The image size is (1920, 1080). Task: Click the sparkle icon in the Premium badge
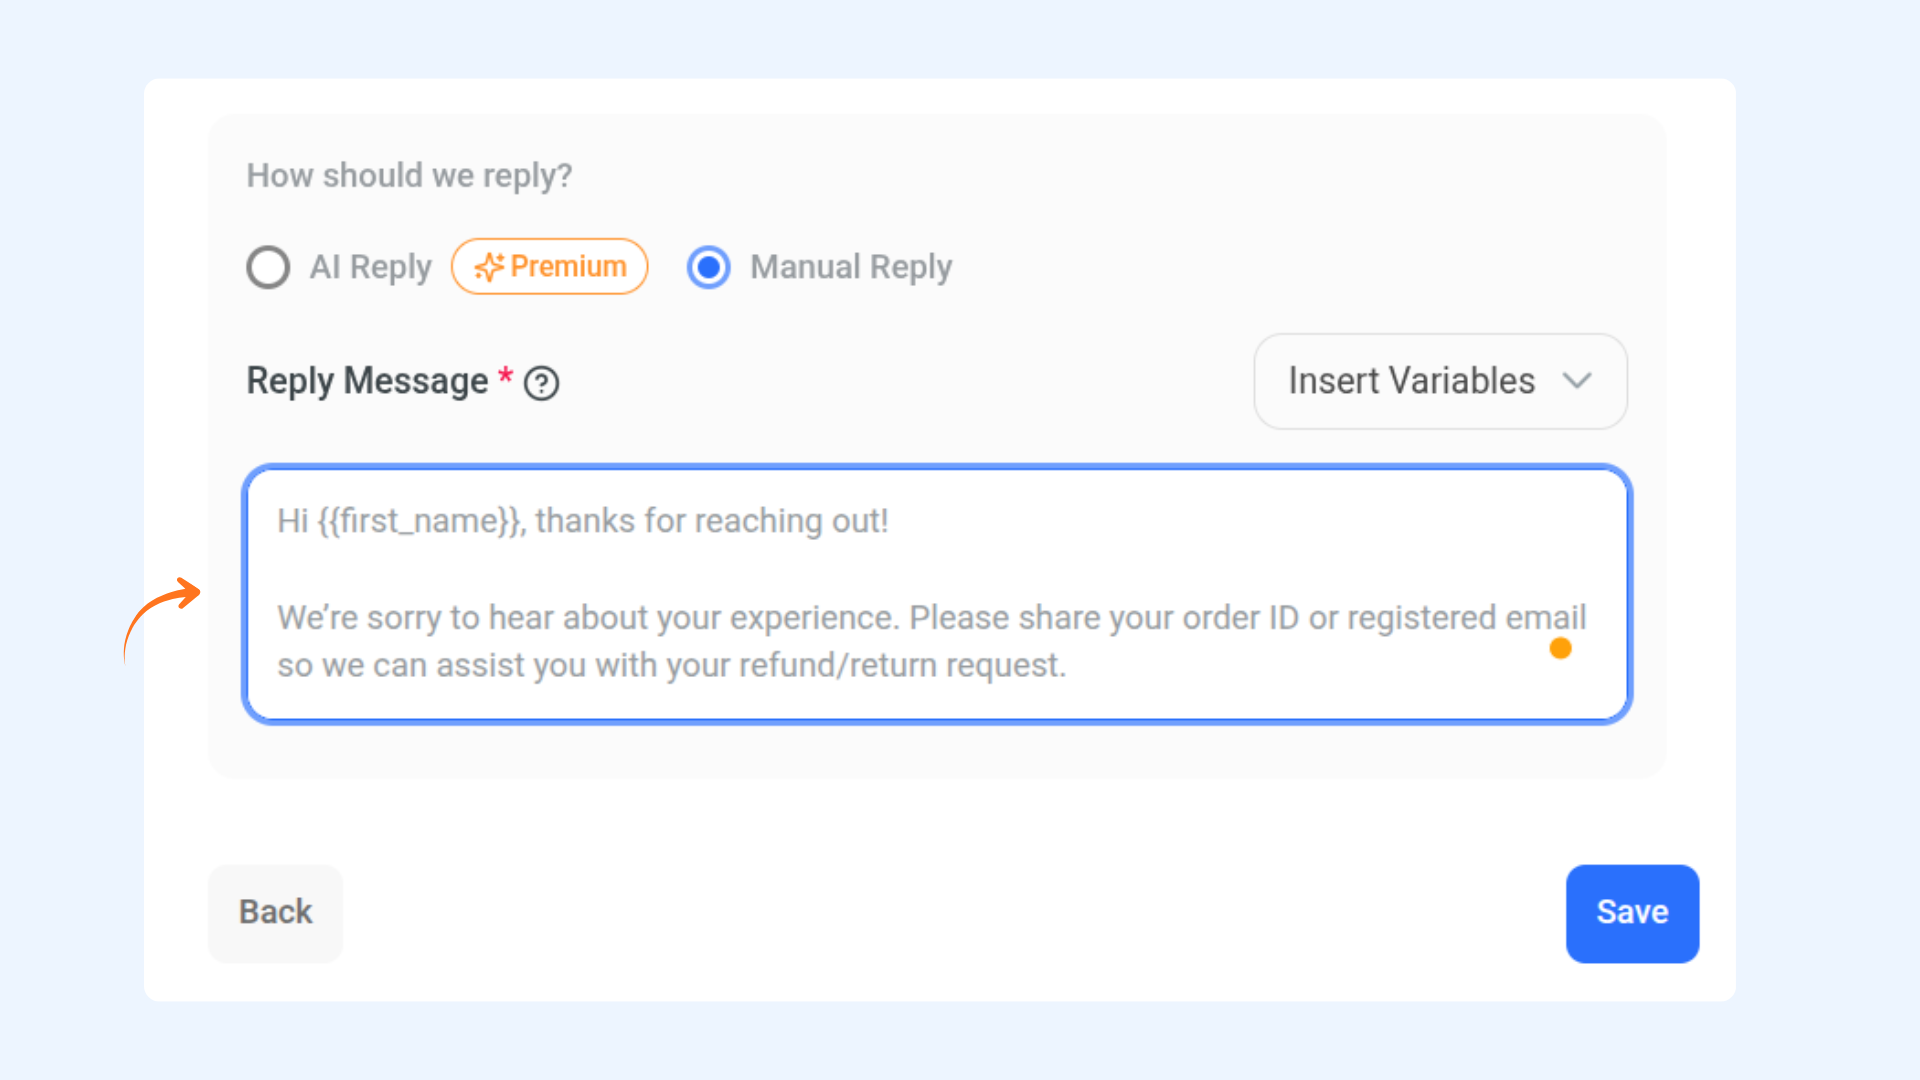point(489,267)
